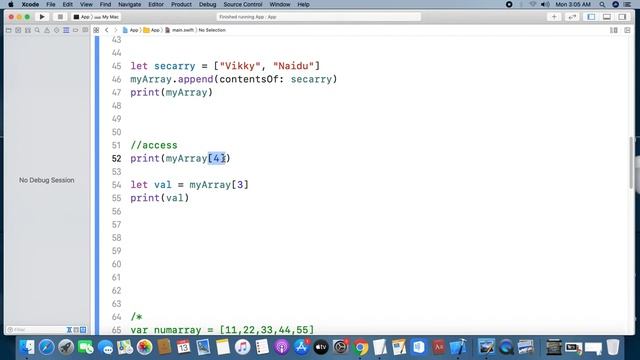Stop the running scheme
640x360 pixels.
[60, 17]
